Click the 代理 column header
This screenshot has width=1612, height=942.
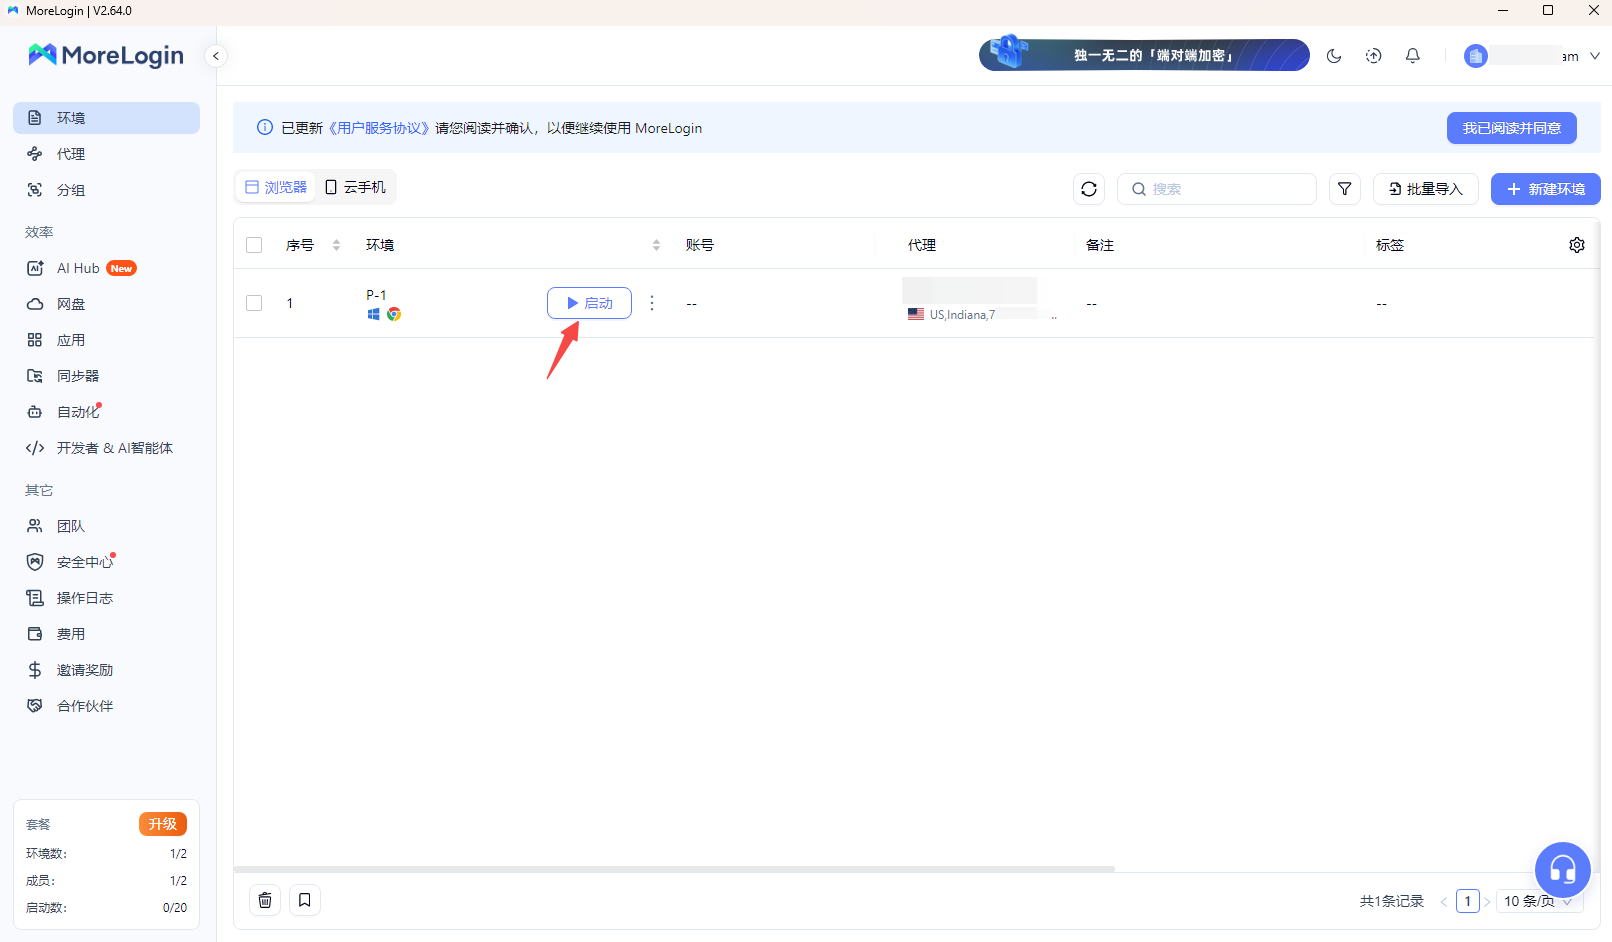pyautogui.click(x=922, y=245)
